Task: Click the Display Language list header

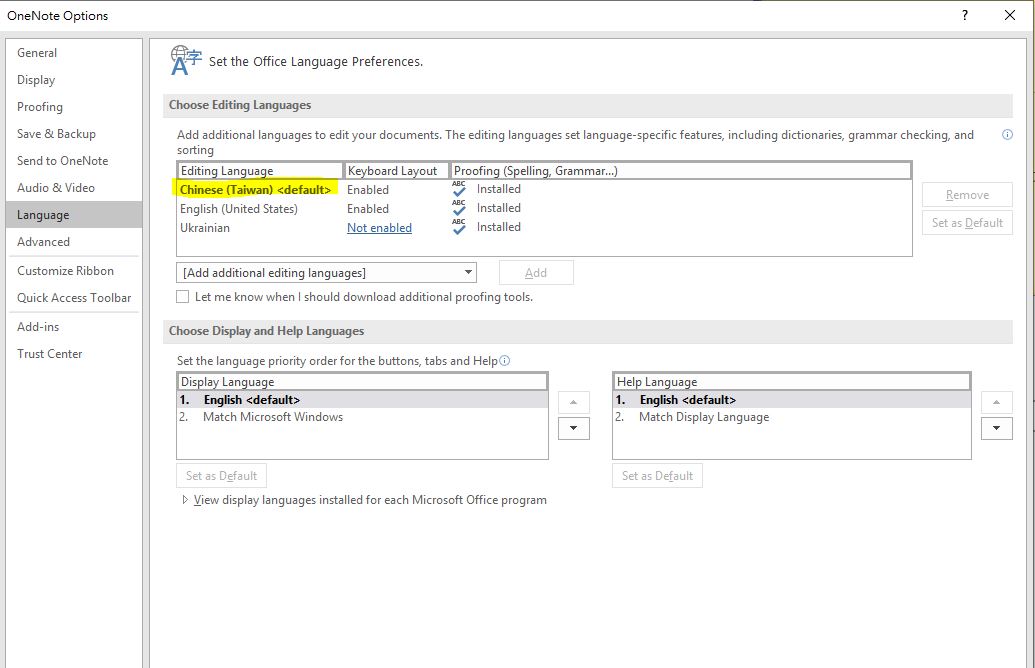Action: (362, 382)
